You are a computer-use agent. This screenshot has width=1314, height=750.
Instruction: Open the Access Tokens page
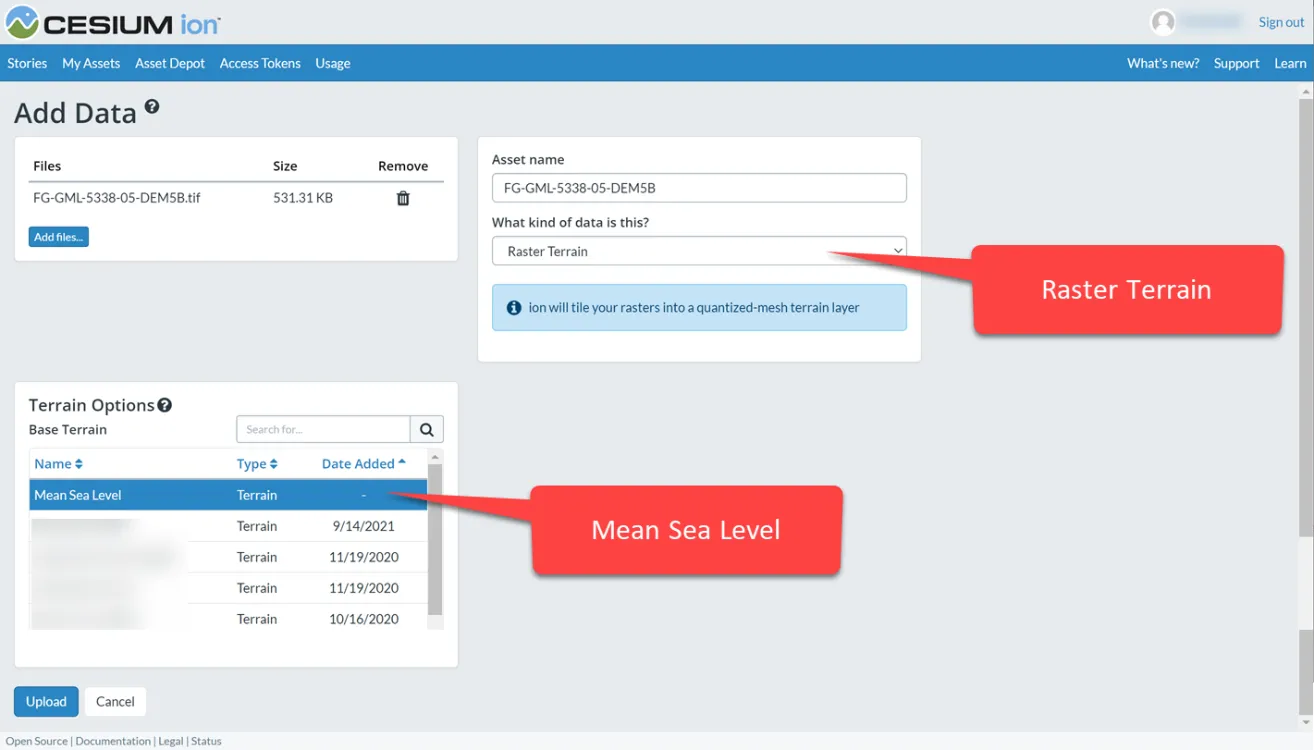click(x=260, y=63)
